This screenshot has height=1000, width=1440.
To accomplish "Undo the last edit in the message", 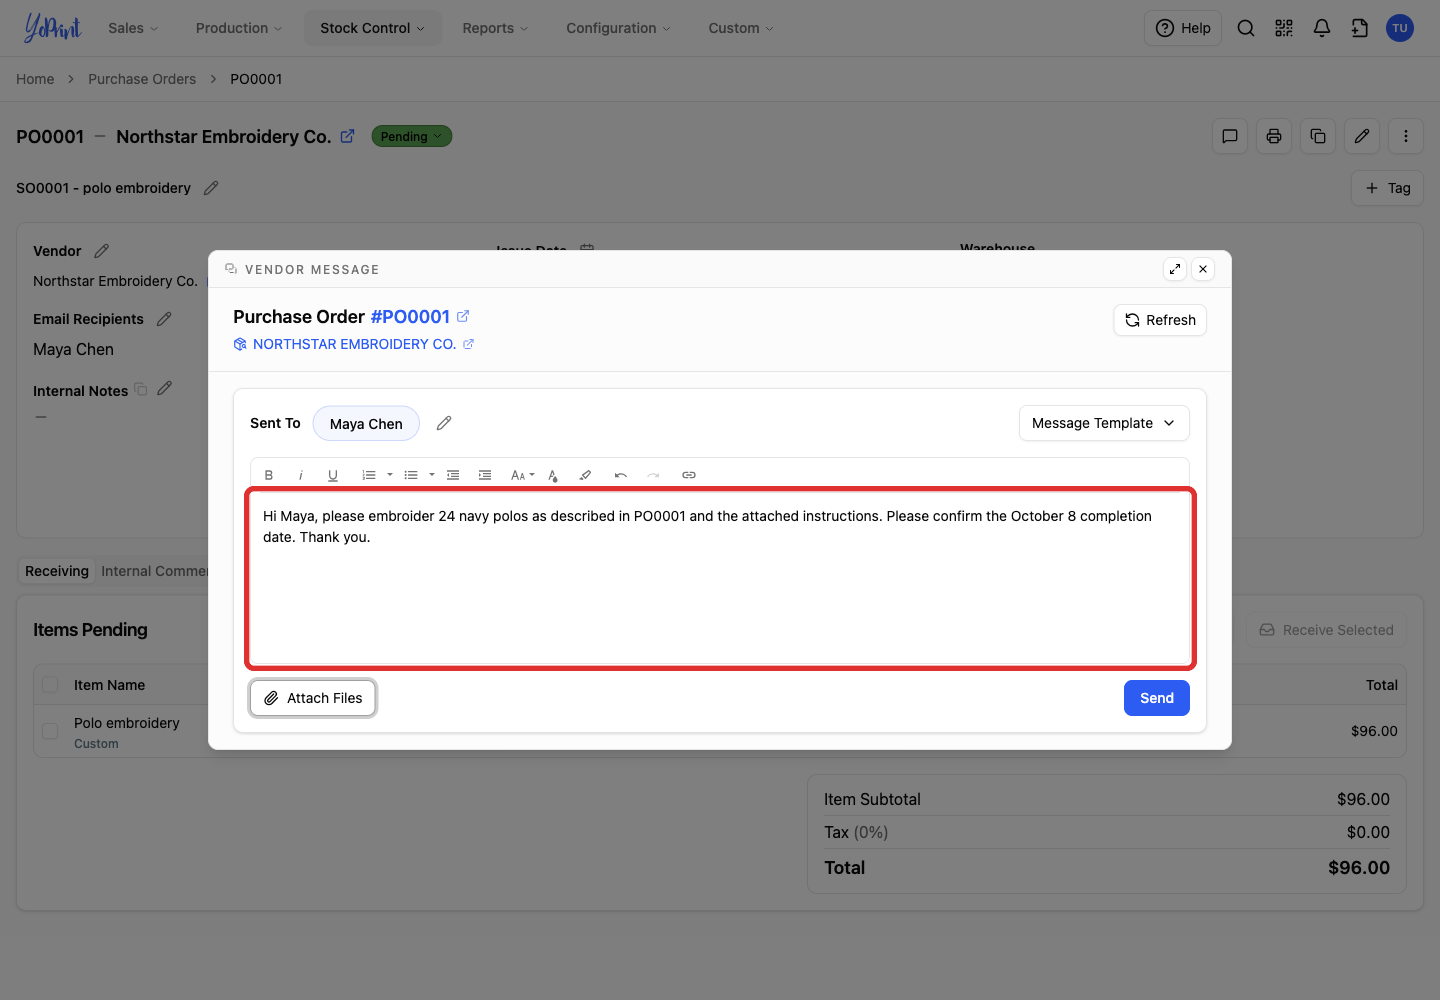I will [621, 475].
